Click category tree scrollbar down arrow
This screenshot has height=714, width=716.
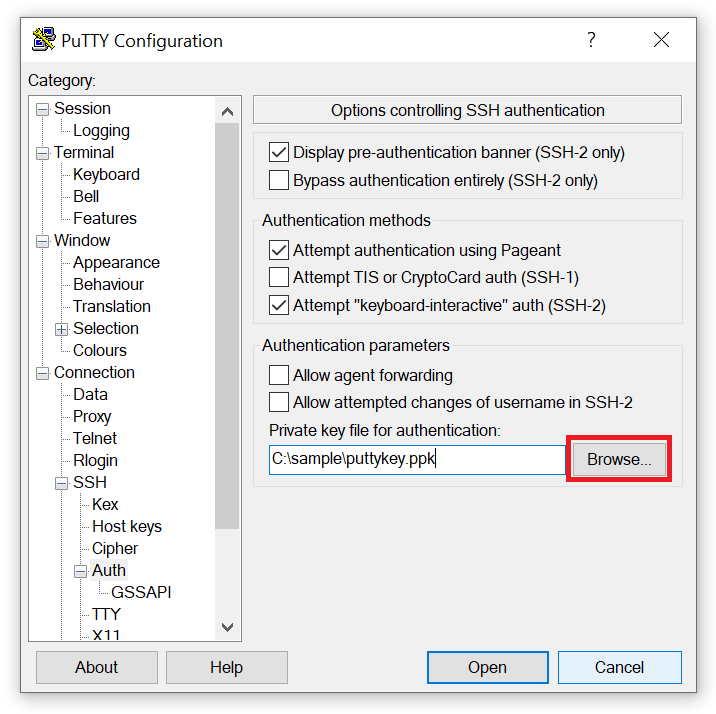(x=227, y=627)
